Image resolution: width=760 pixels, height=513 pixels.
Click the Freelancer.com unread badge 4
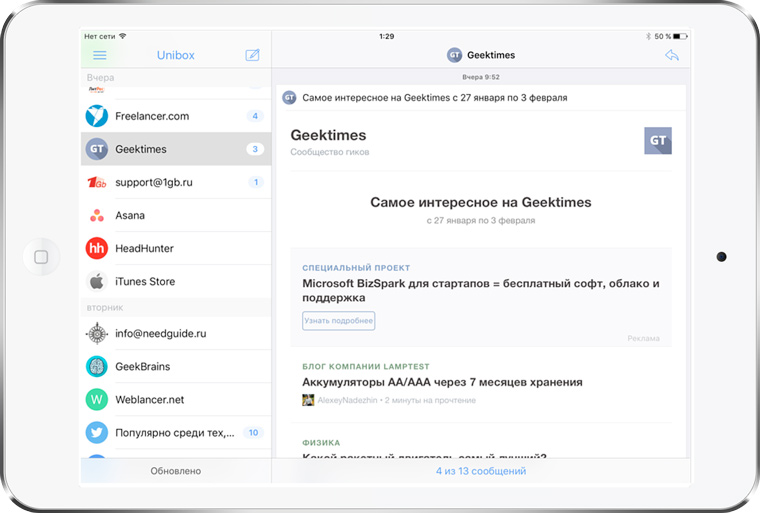tap(255, 116)
